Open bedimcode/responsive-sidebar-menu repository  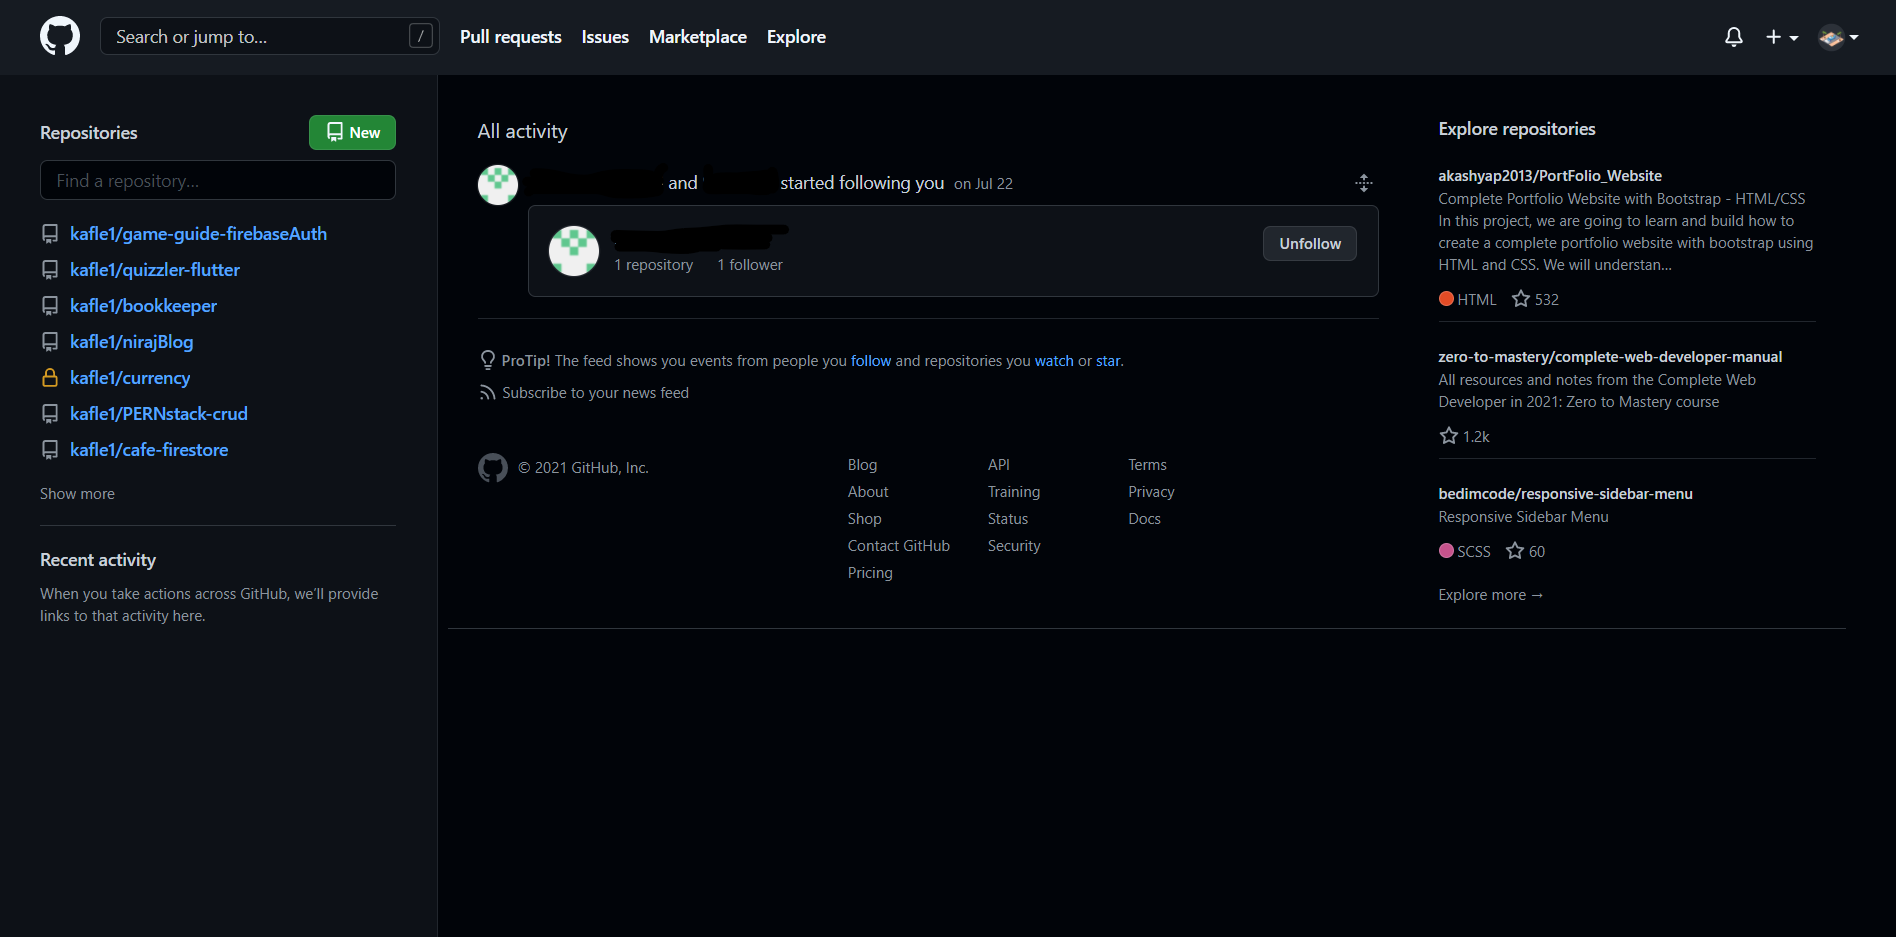tap(1565, 494)
